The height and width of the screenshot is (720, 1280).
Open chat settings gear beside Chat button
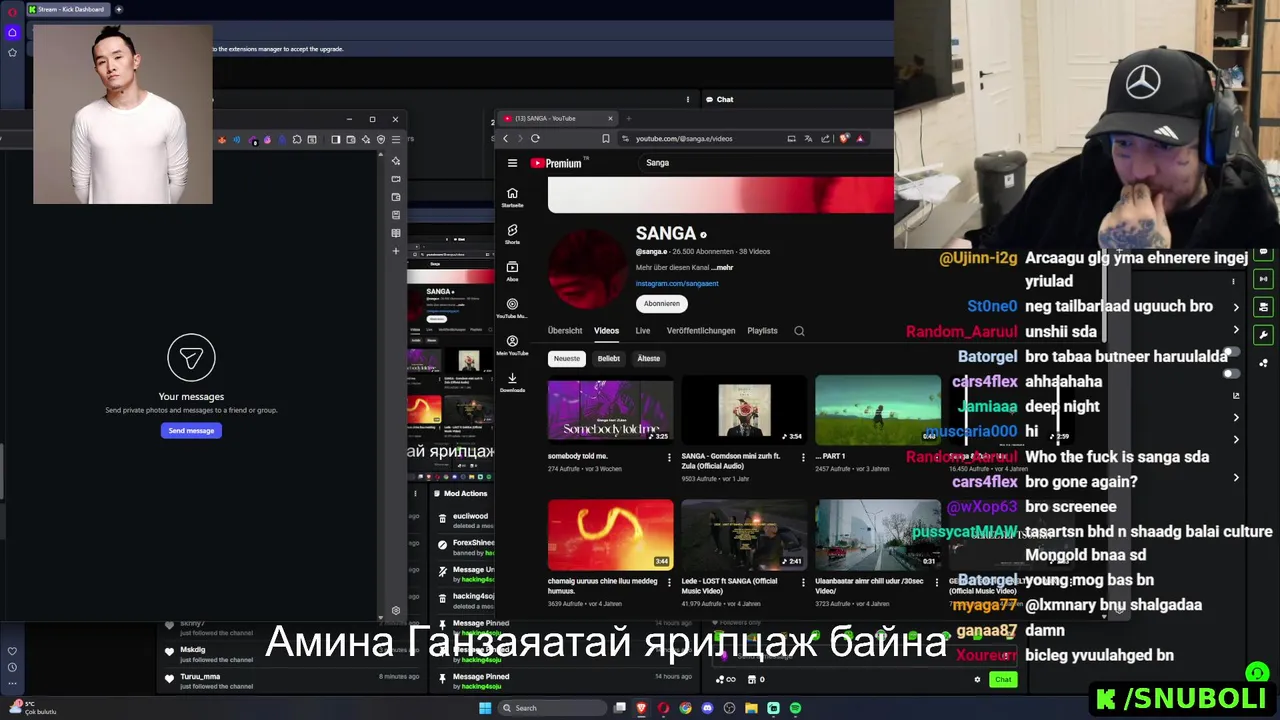(977, 679)
